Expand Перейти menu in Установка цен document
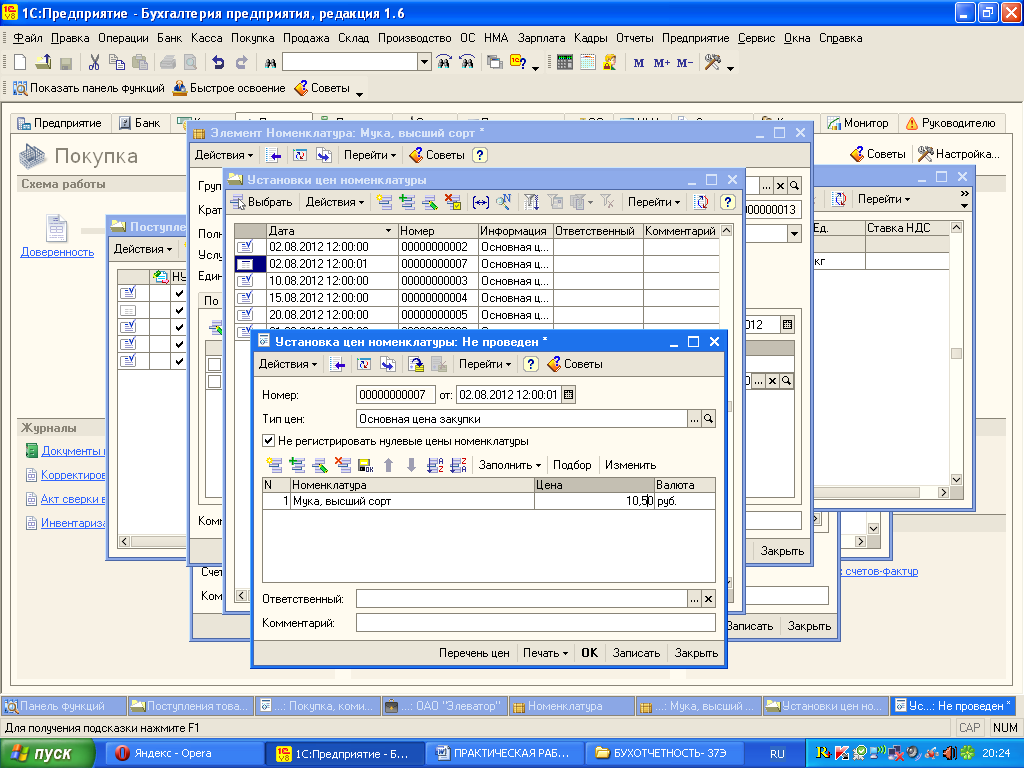1024x768 pixels. pos(485,364)
